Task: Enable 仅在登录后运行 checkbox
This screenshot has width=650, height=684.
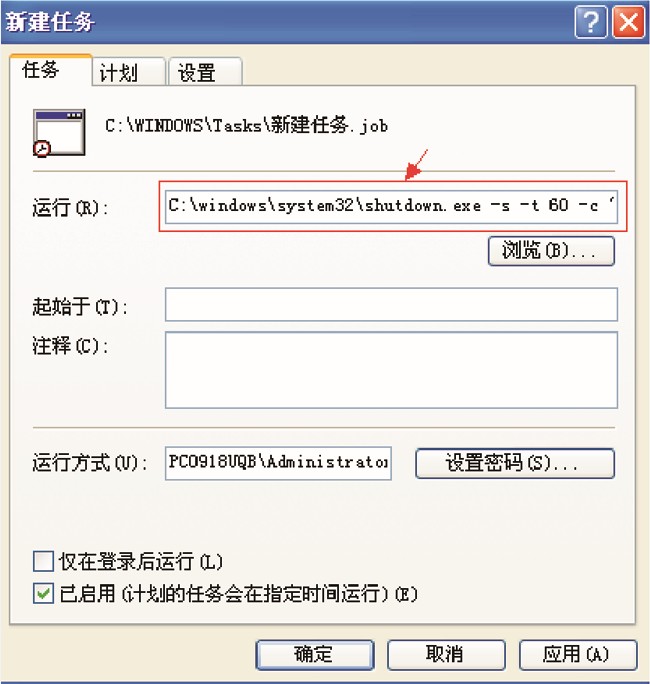Action: pos(44,561)
